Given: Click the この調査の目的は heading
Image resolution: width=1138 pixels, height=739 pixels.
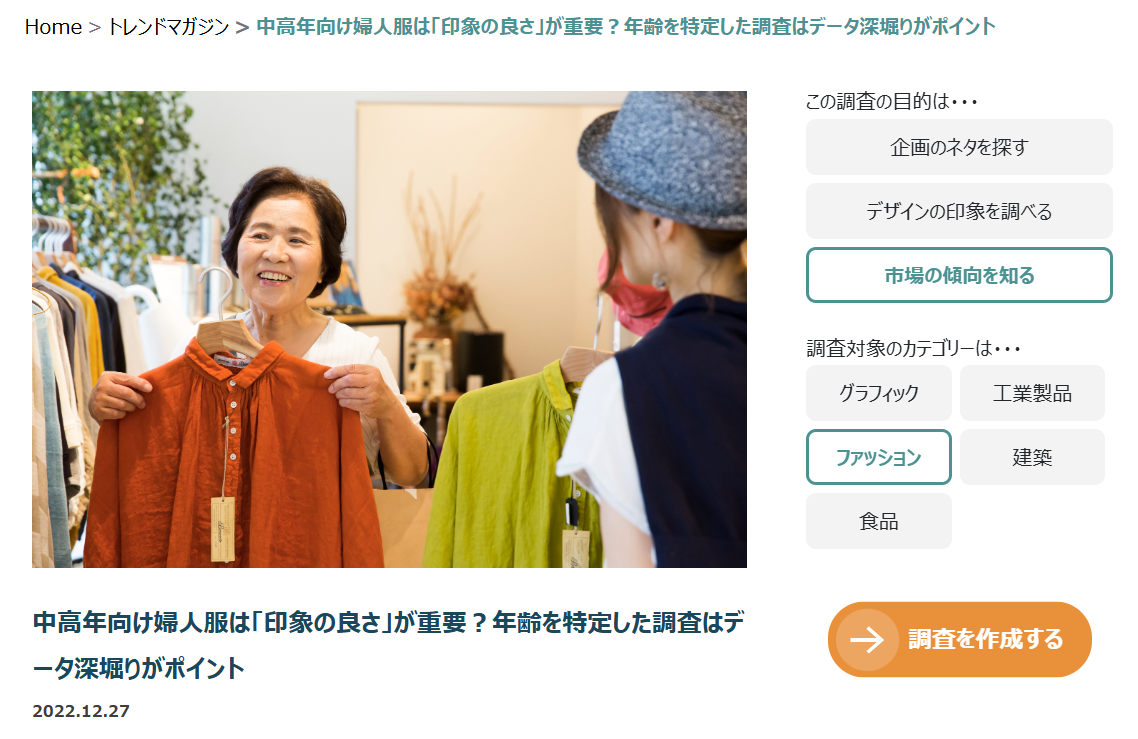Looking at the screenshot, I should (891, 101).
